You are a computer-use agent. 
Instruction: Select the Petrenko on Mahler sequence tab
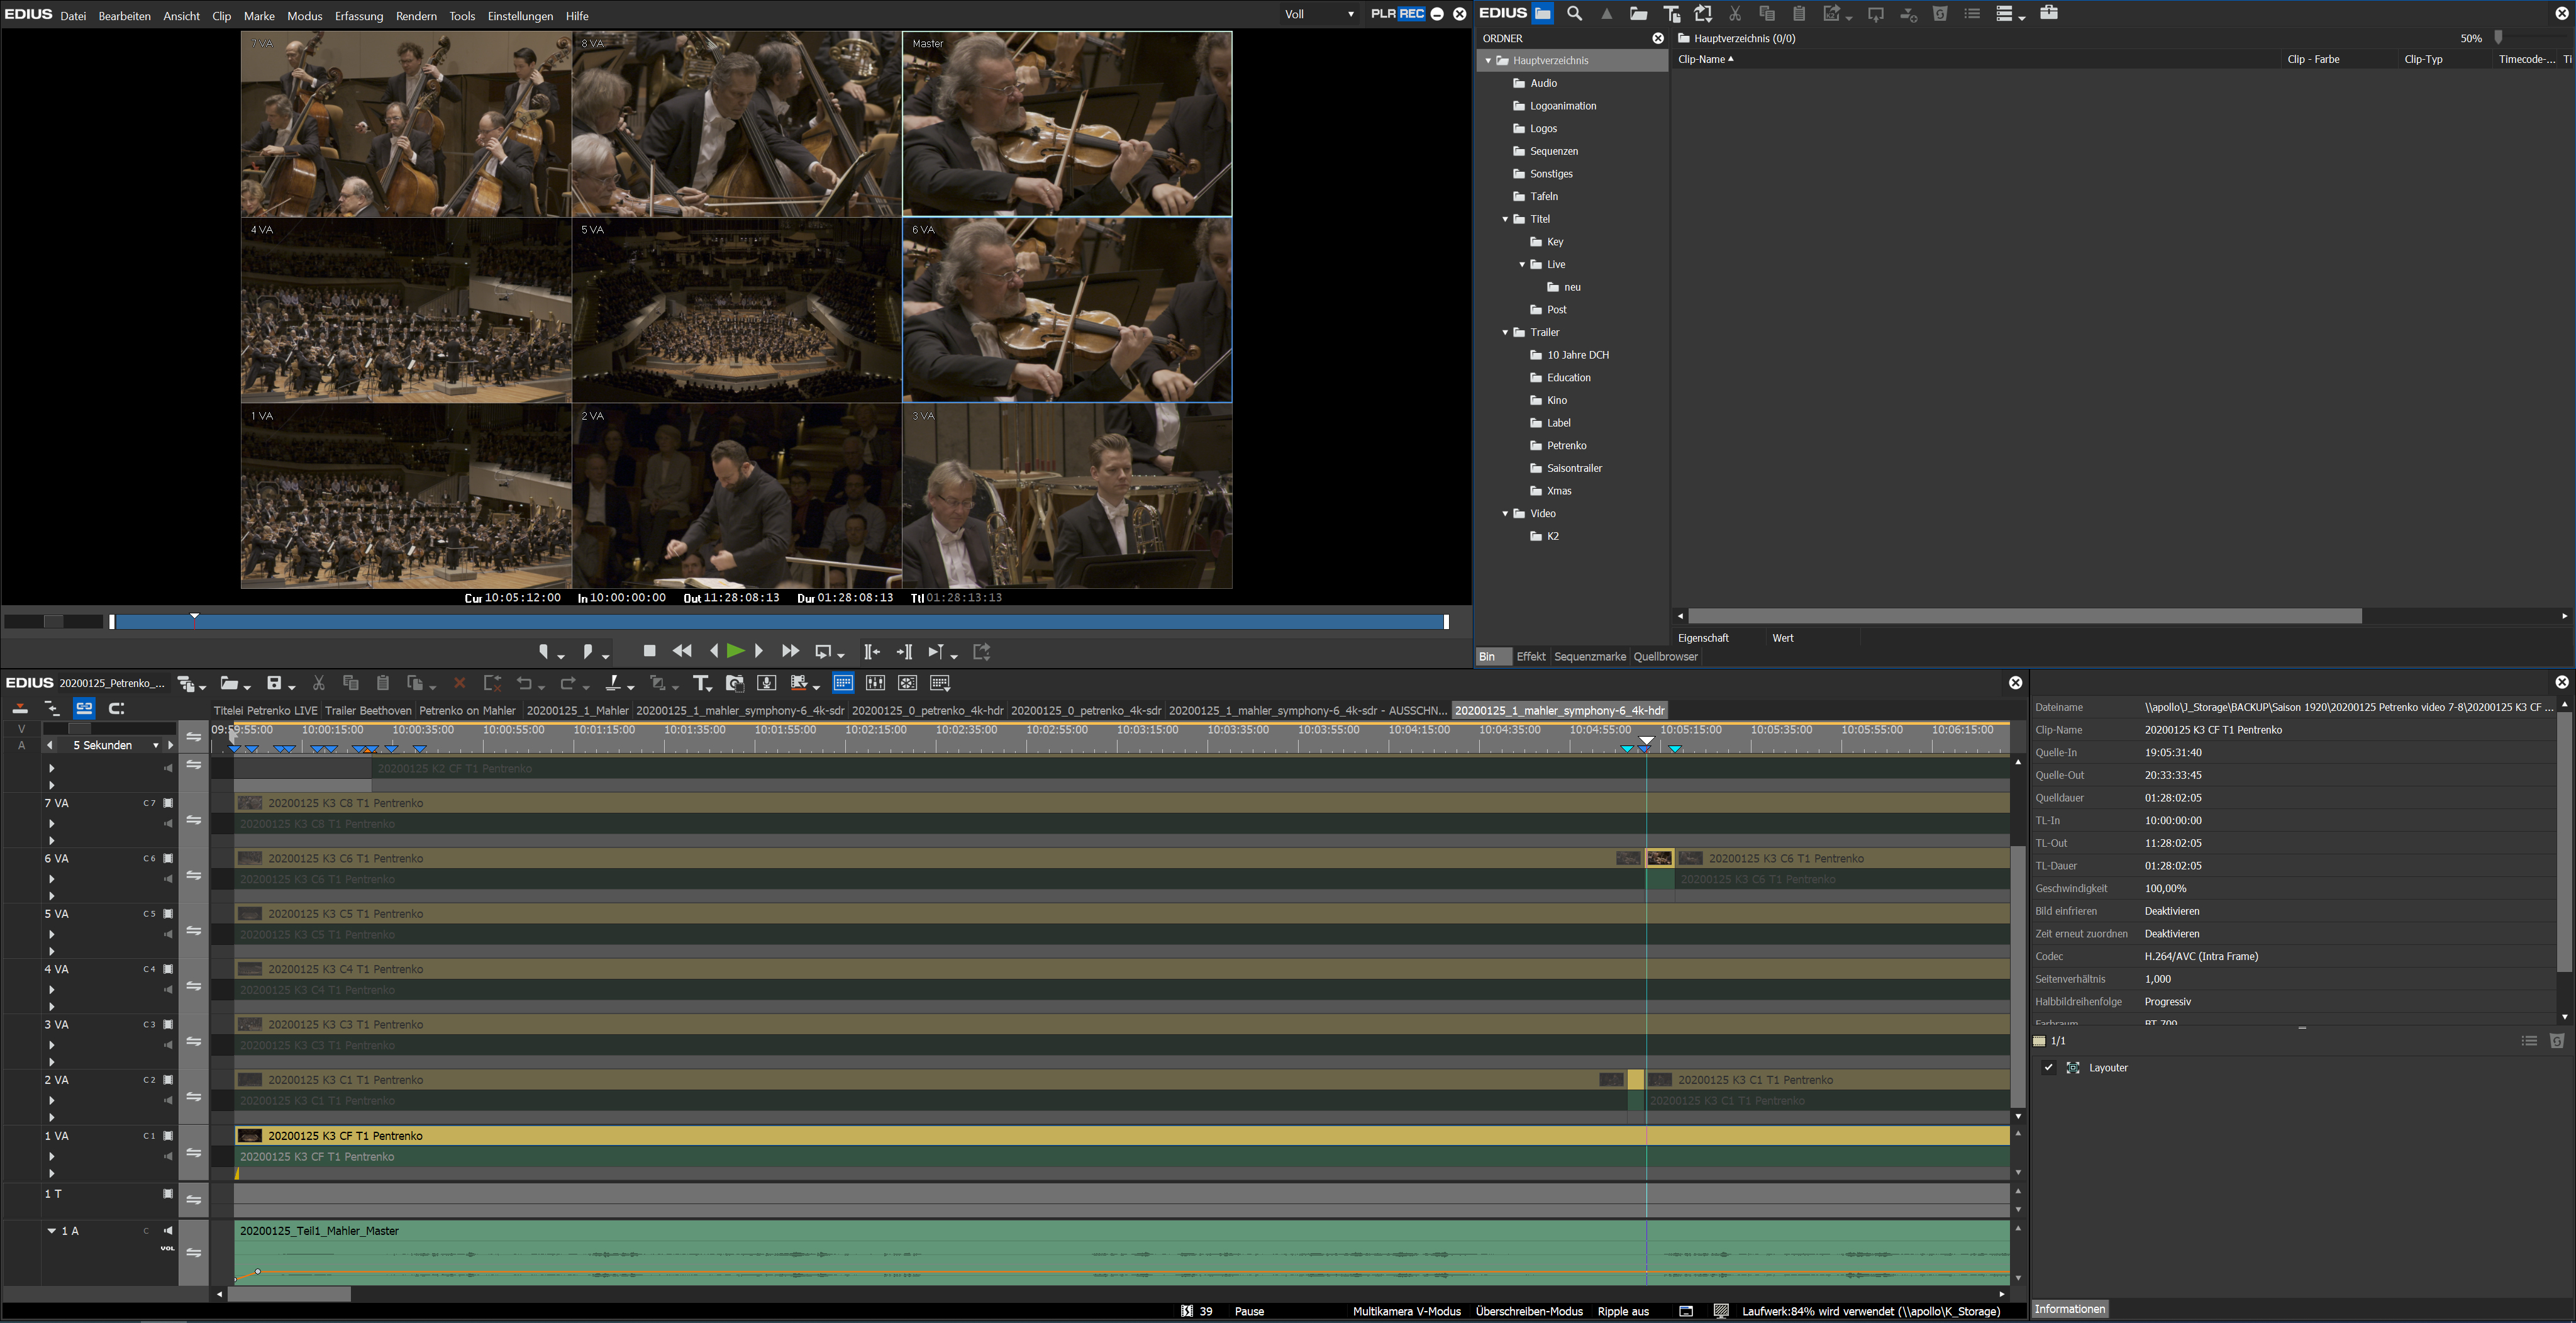tap(467, 711)
